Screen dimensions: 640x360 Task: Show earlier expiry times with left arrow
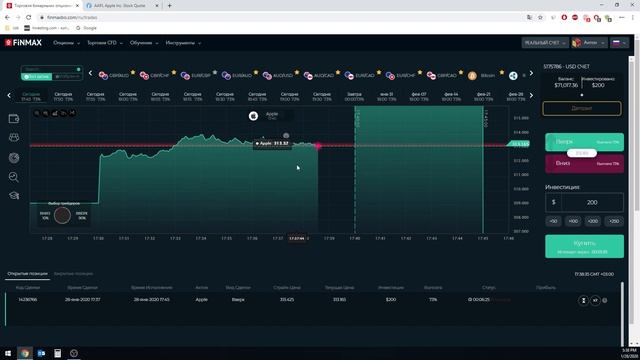pyautogui.click(x=9, y=96)
